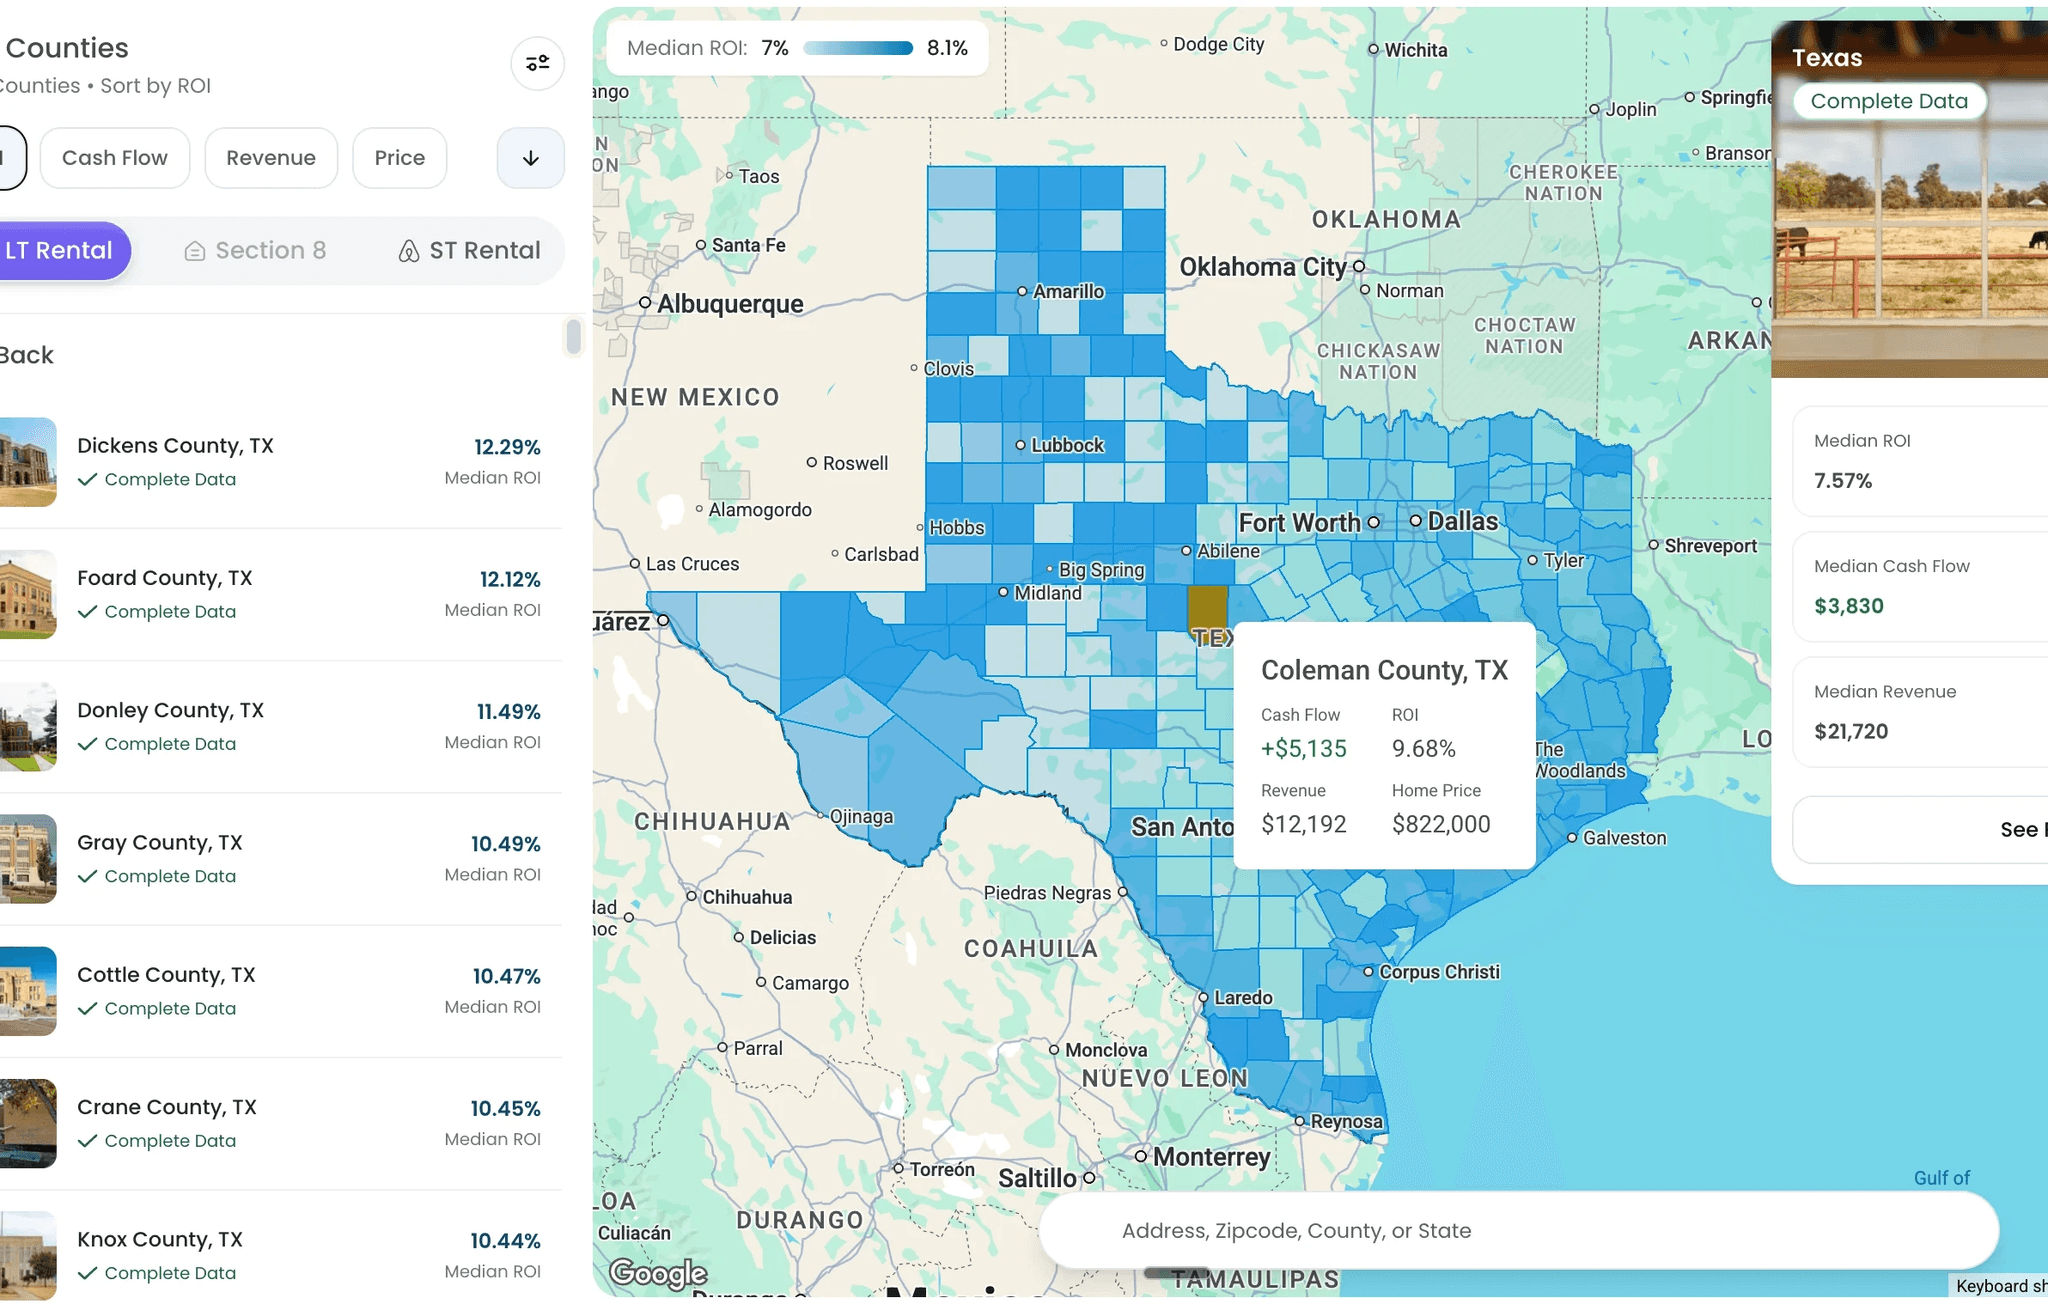
Task: Open the Foard County, TX listing
Action: pos(165,578)
